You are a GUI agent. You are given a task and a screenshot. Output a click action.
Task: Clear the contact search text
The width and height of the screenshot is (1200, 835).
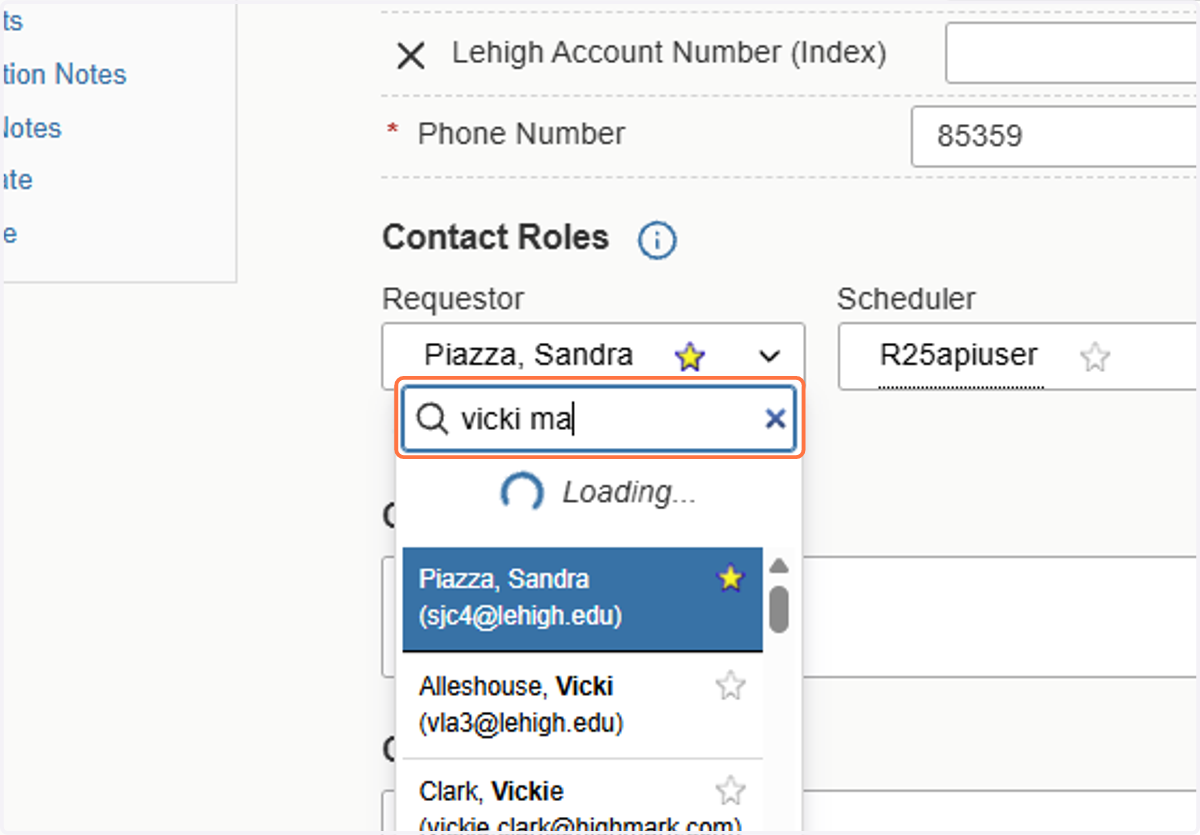[774, 419]
